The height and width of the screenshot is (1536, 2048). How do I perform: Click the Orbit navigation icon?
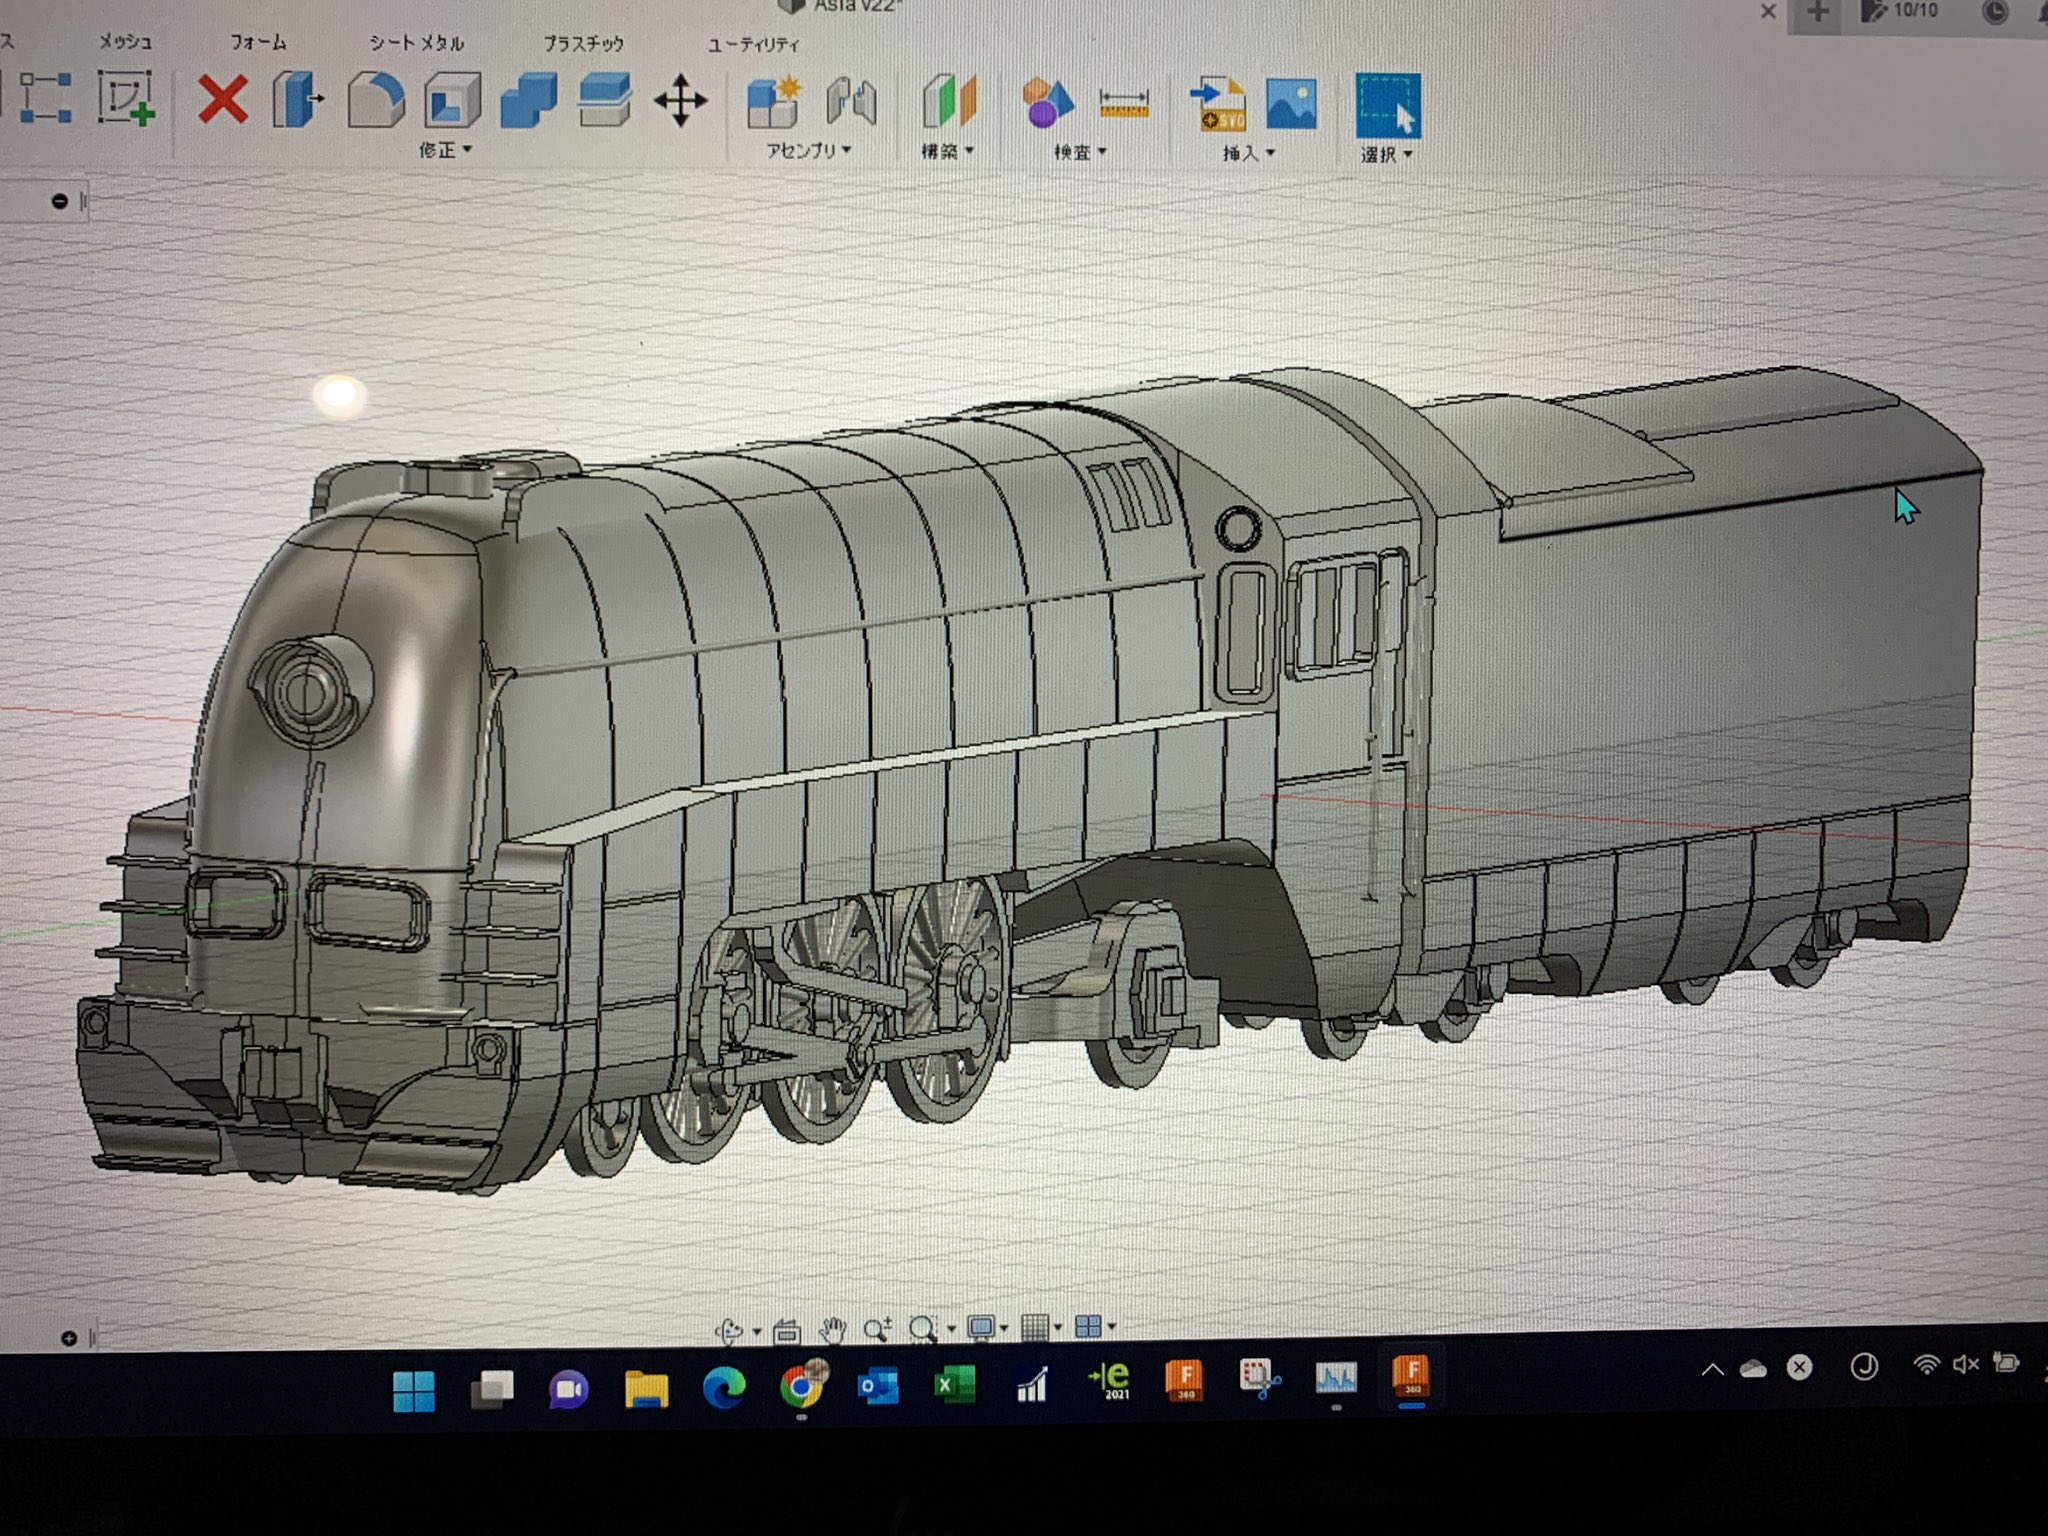coord(729,1331)
